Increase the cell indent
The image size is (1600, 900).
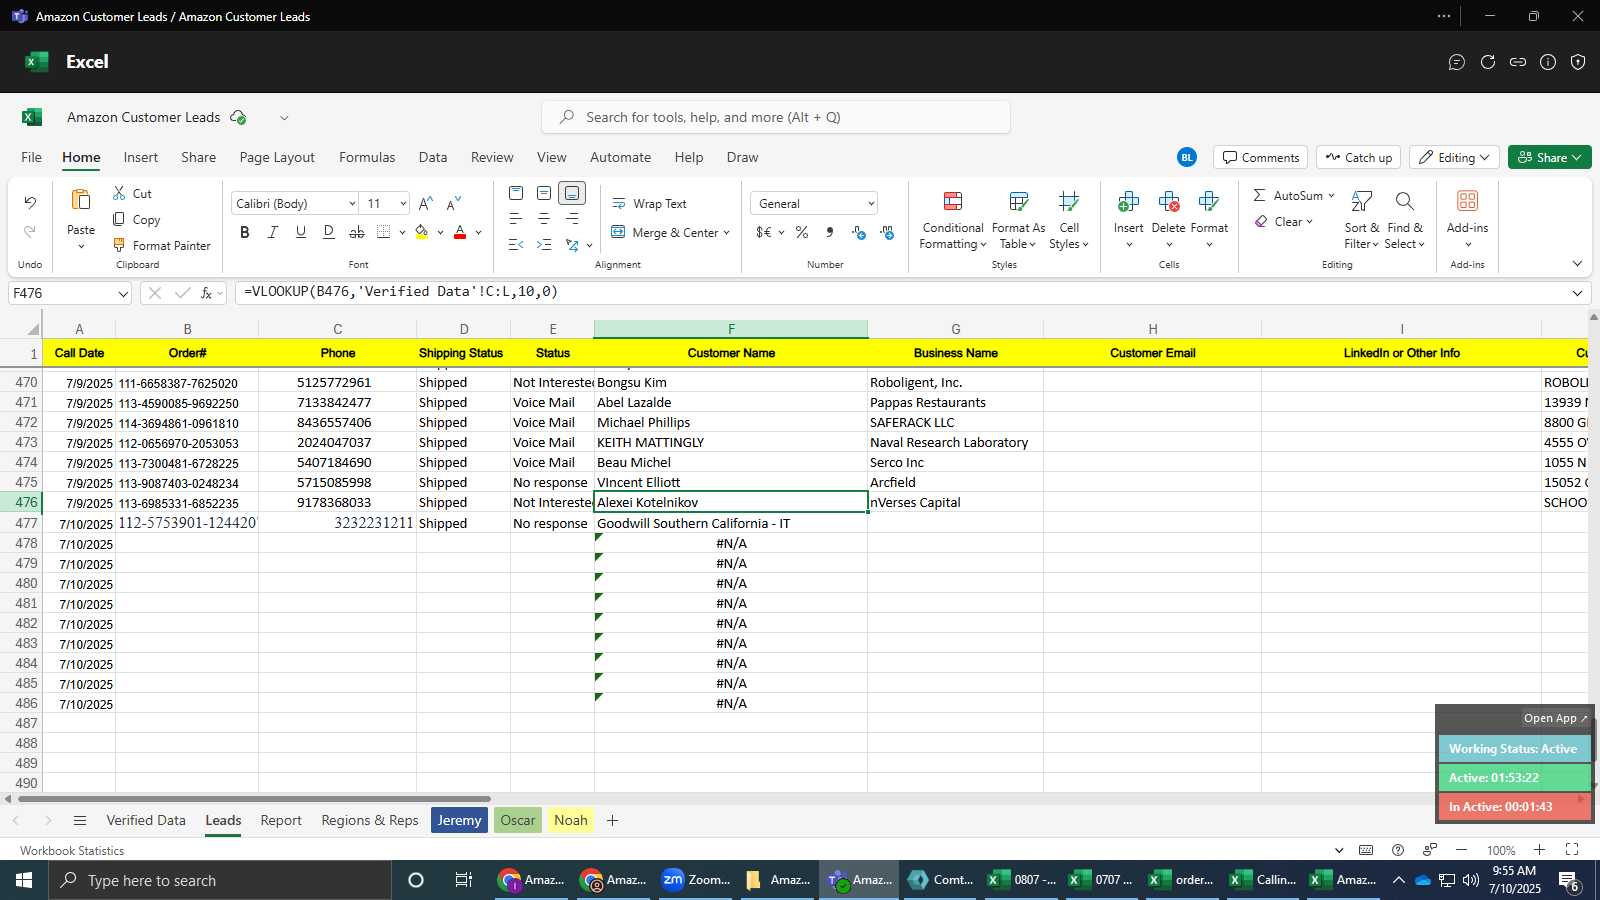[544, 245]
